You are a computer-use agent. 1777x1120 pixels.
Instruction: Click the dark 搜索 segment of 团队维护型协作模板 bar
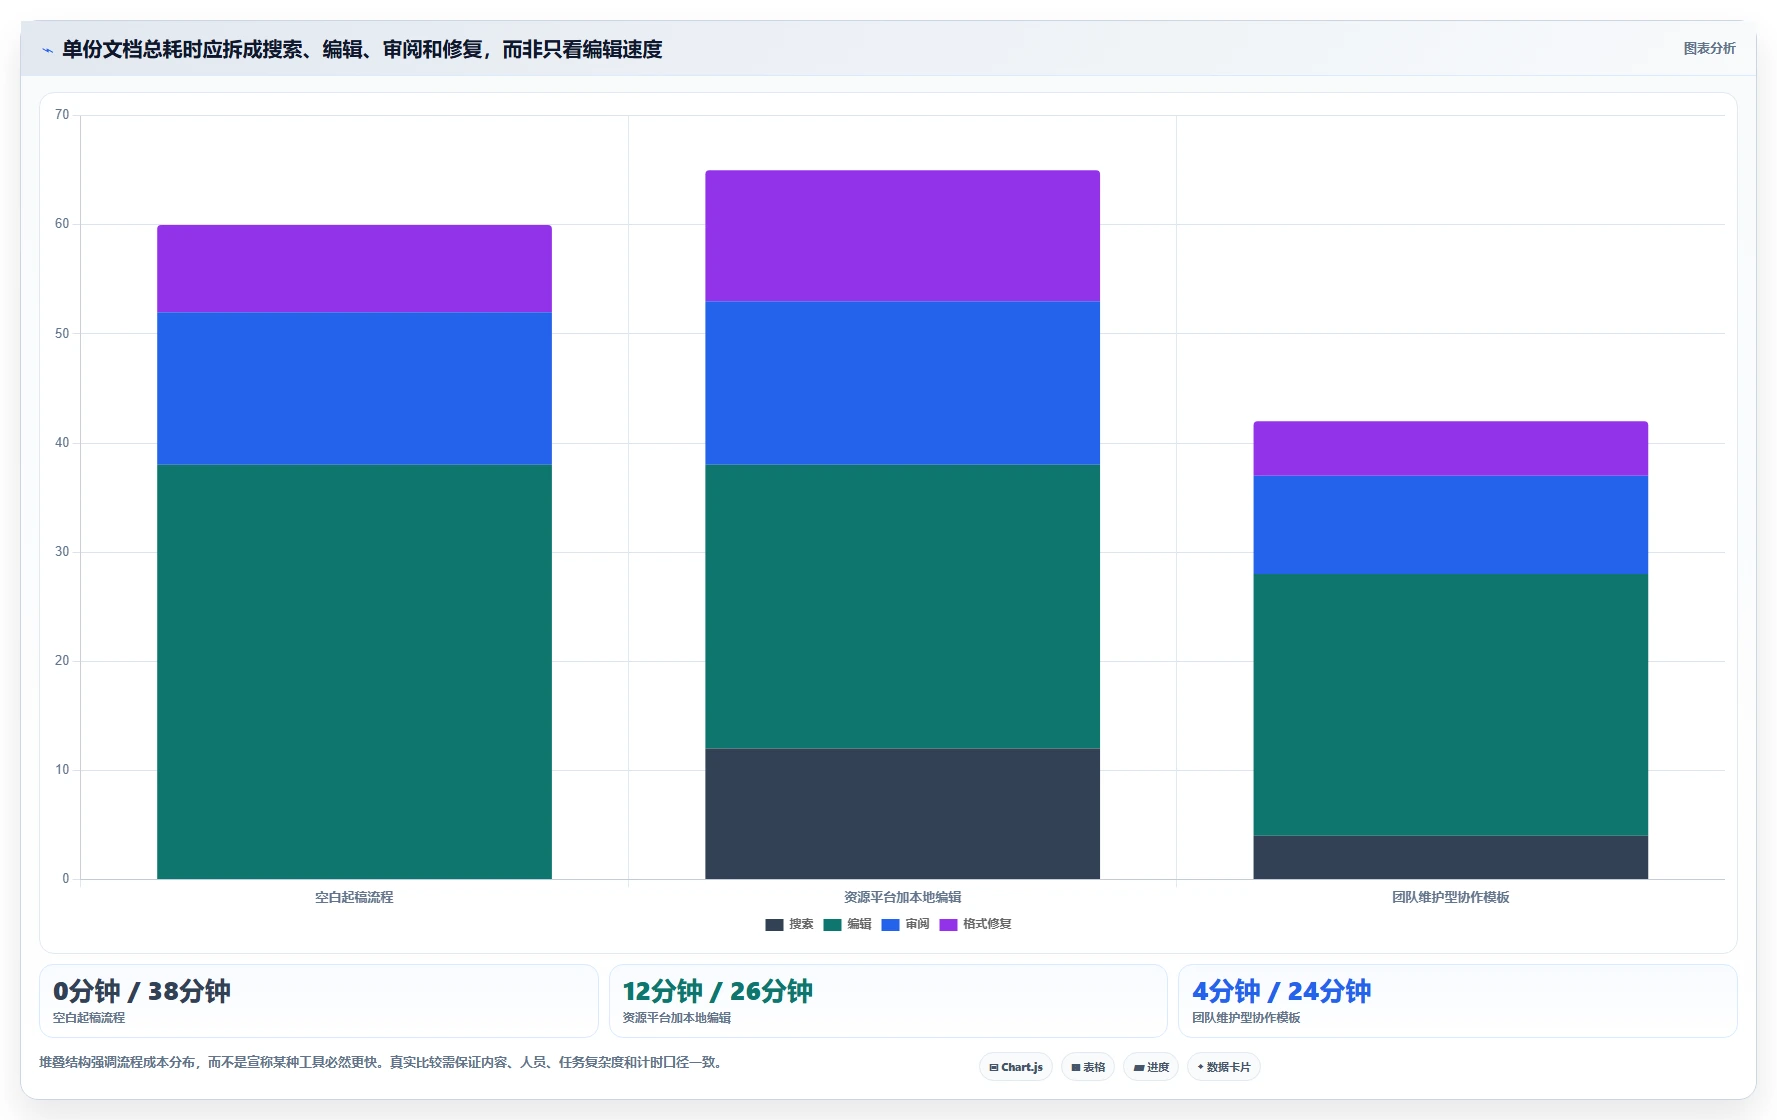pyautogui.click(x=1450, y=858)
